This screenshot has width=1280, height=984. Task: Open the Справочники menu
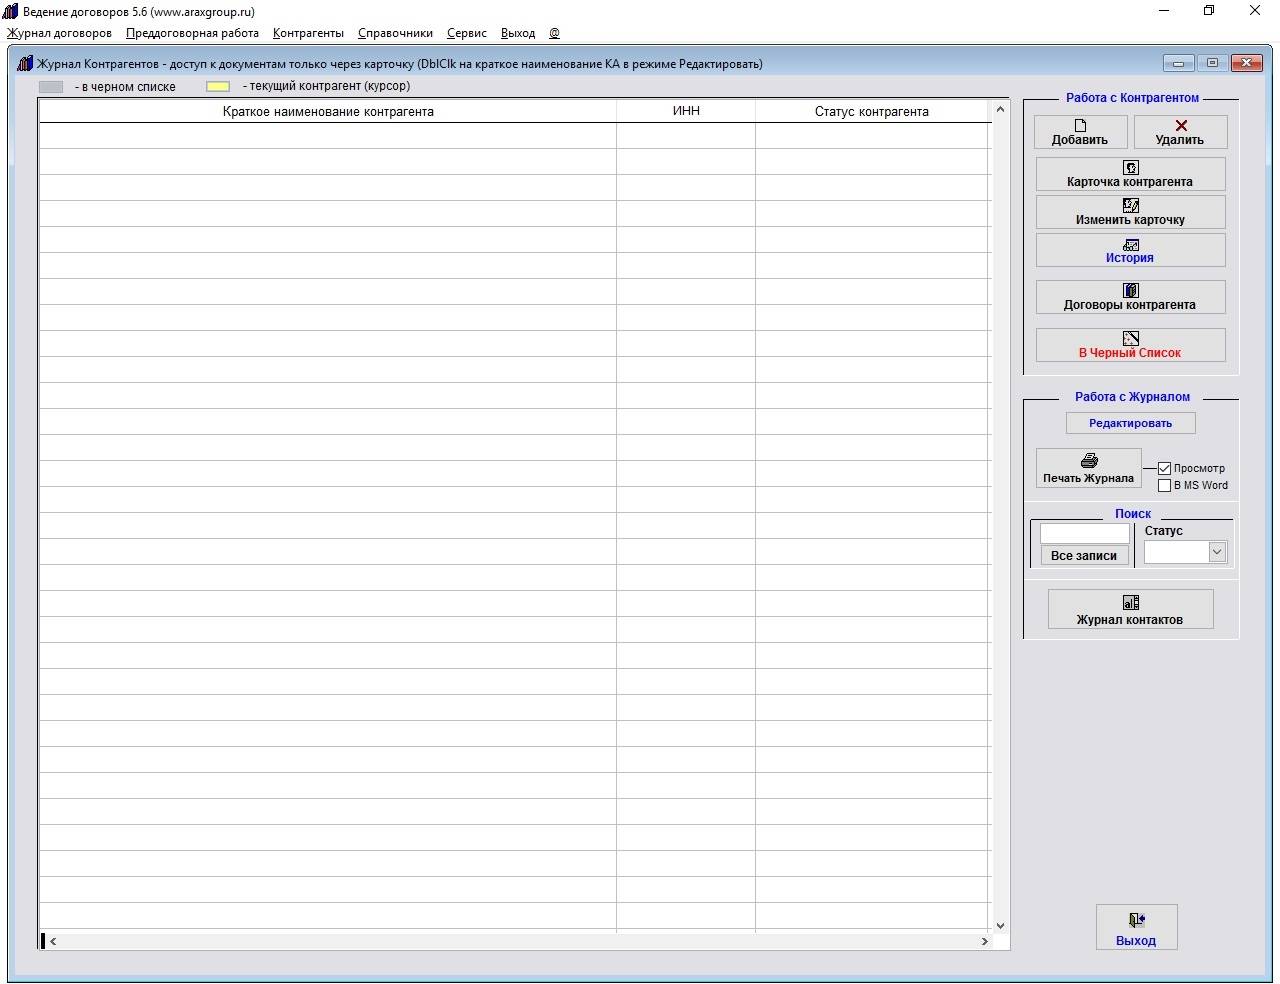pyautogui.click(x=395, y=33)
